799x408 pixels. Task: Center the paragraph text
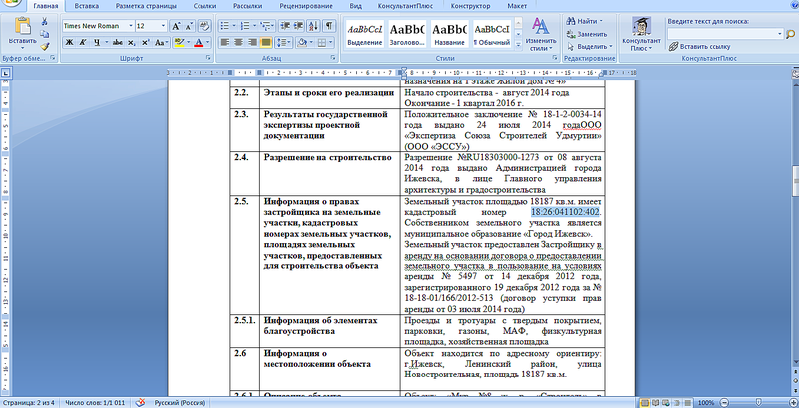point(238,42)
